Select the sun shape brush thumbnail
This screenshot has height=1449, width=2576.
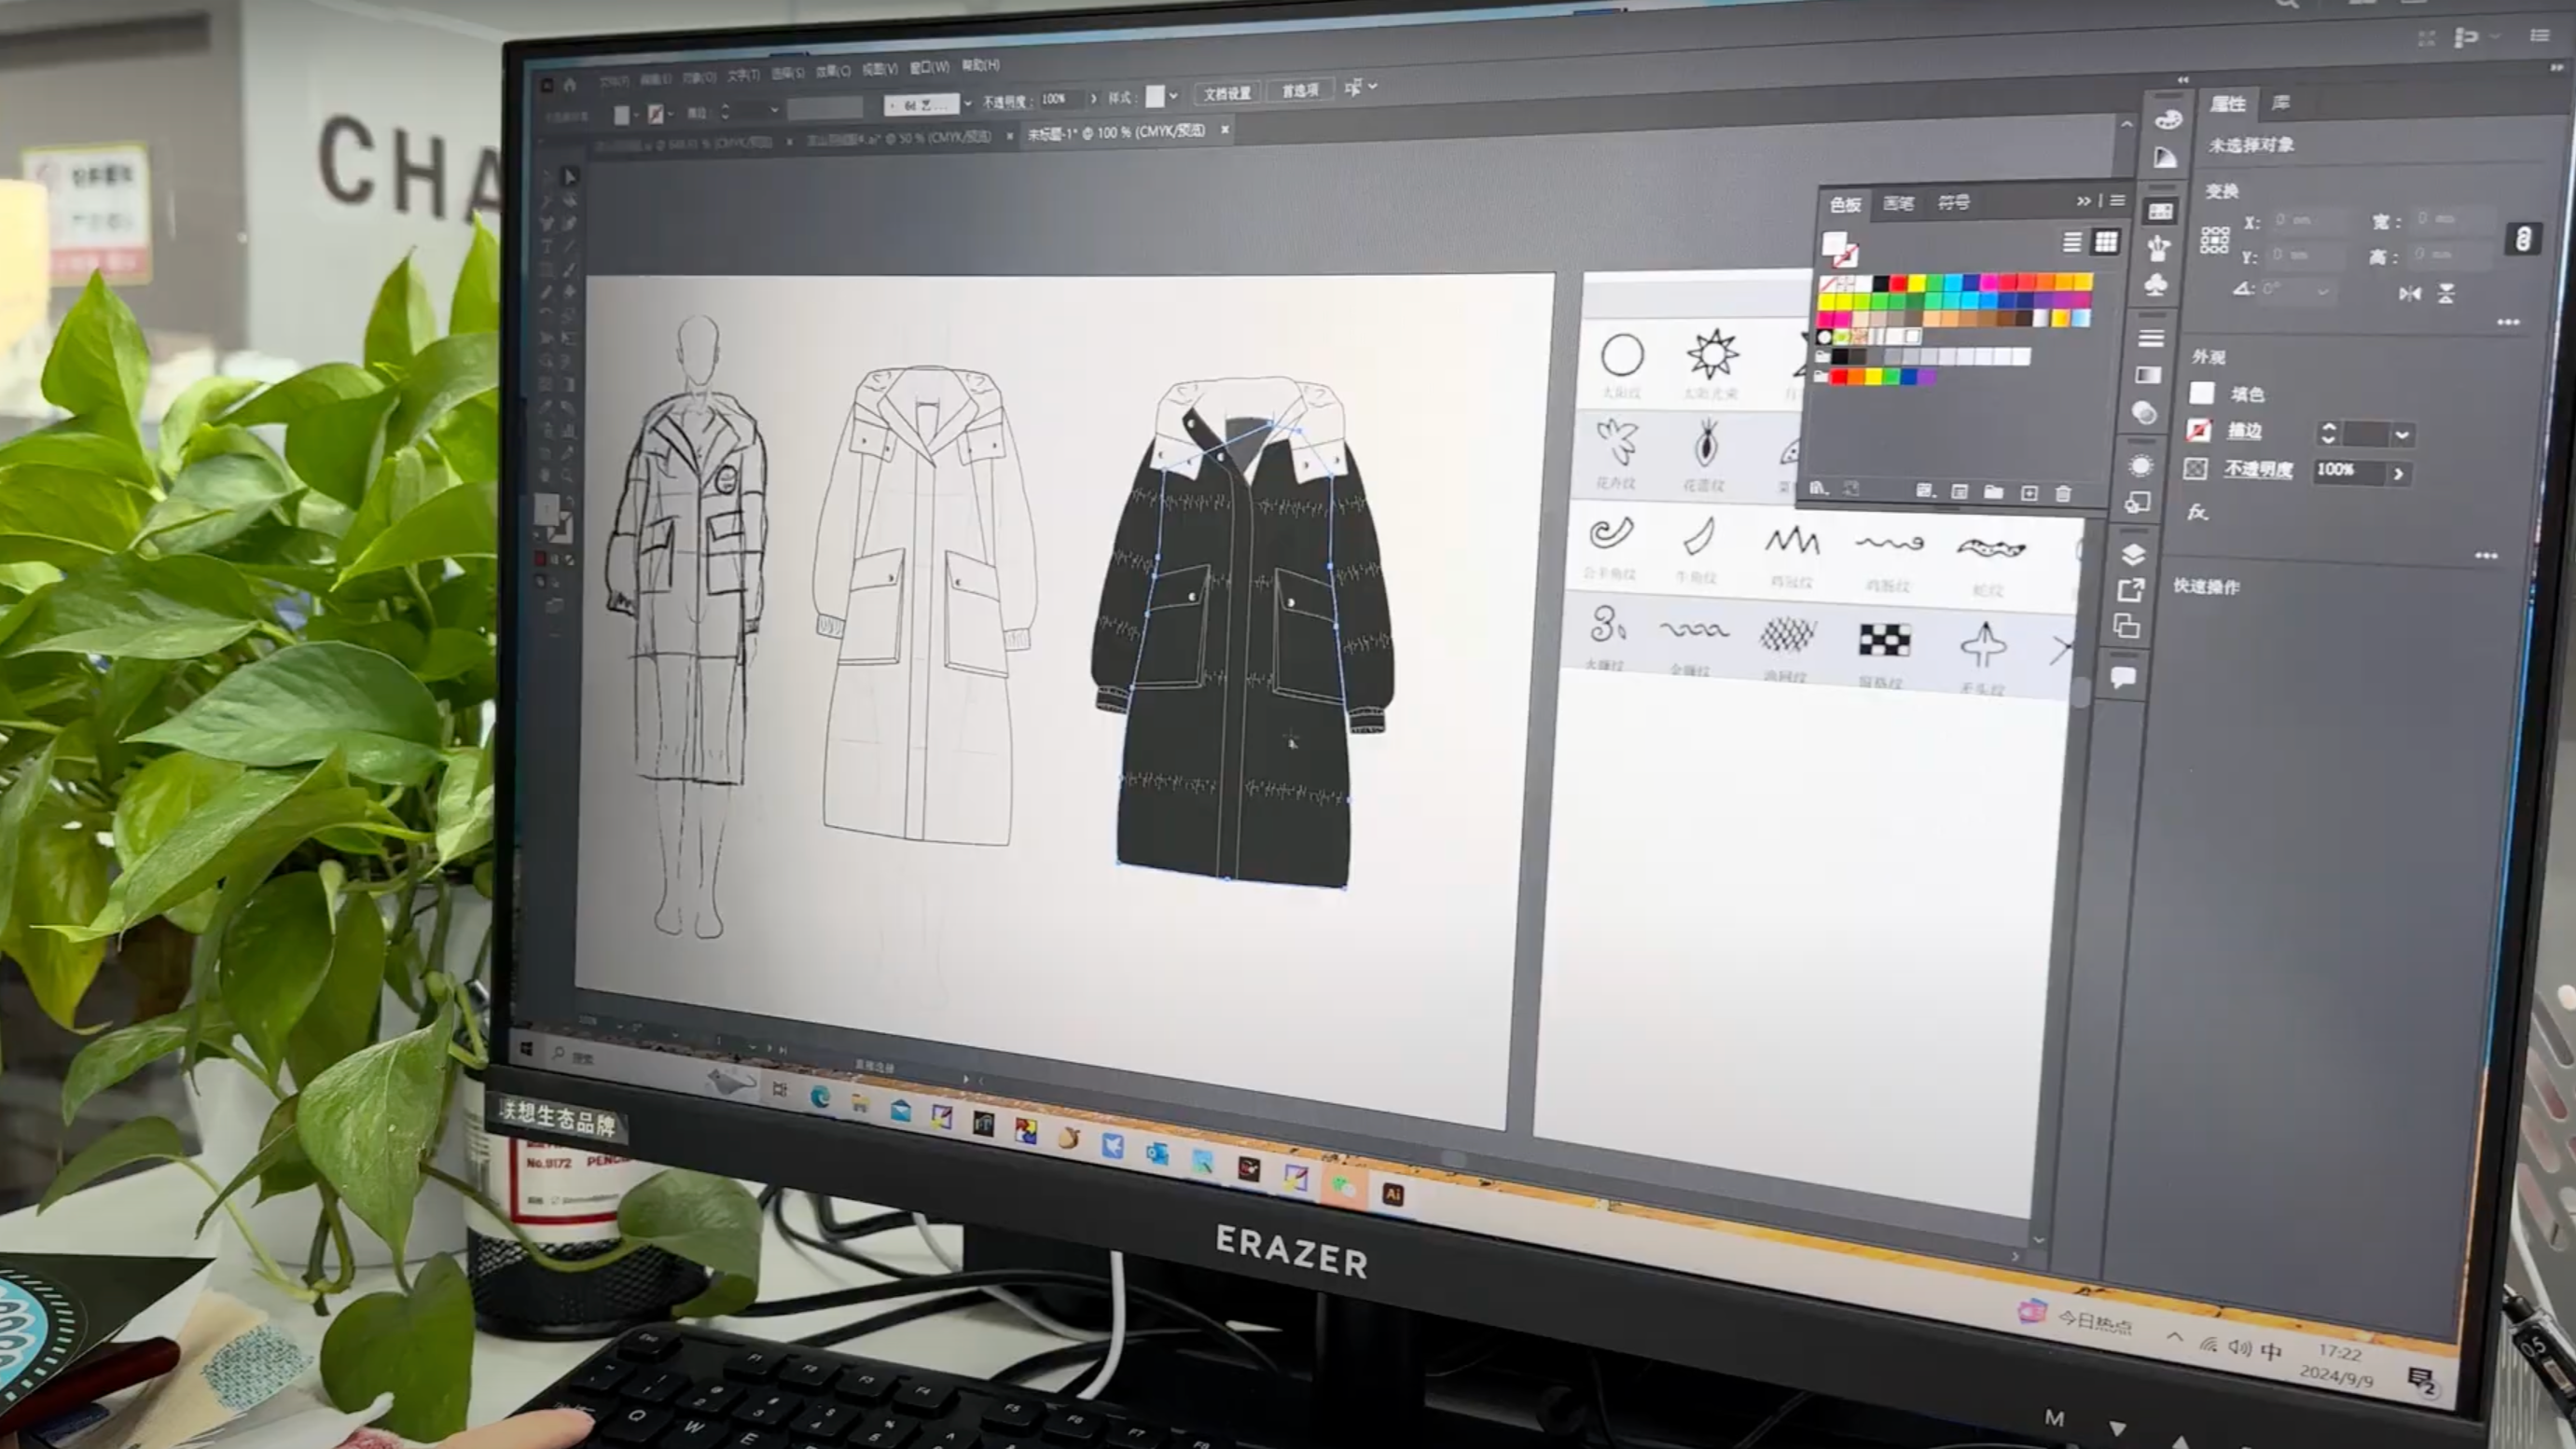1713,354
